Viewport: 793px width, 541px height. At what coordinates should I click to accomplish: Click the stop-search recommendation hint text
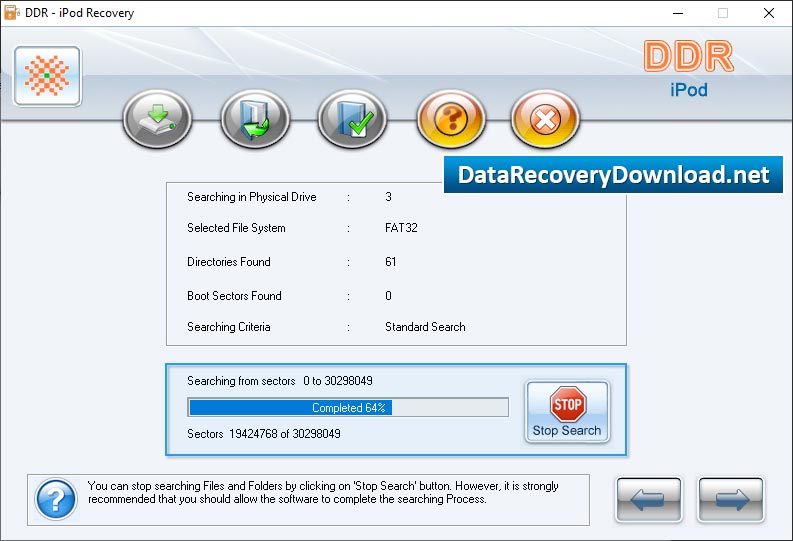tap(323, 492)
